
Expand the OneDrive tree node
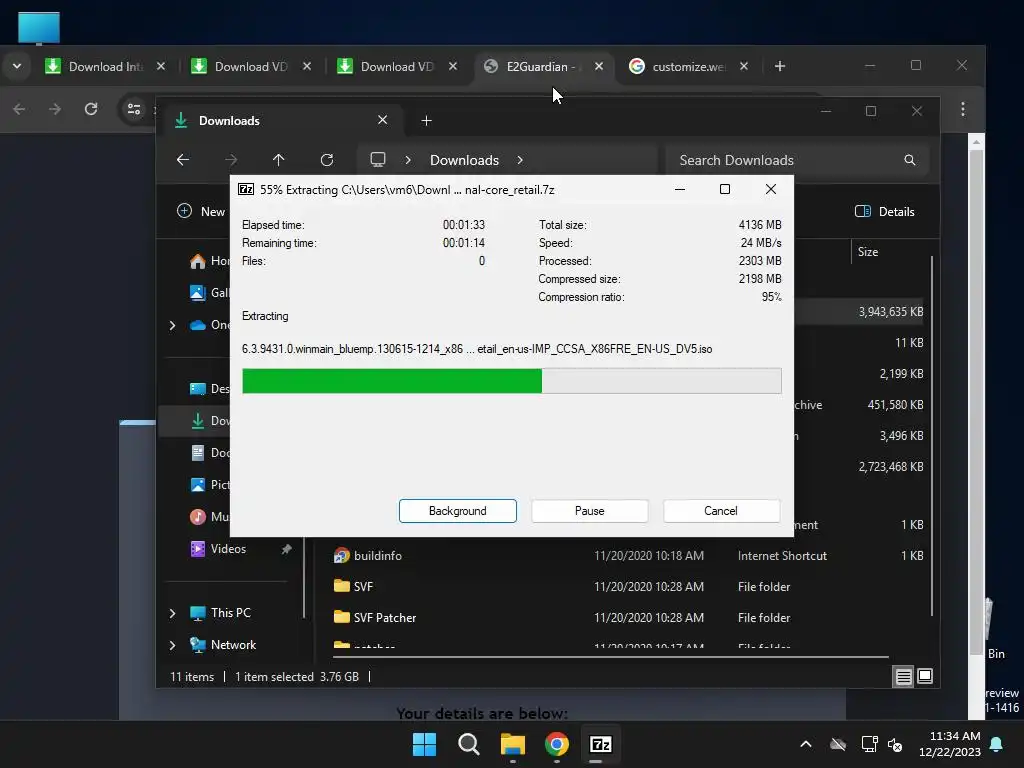point(172,325)
